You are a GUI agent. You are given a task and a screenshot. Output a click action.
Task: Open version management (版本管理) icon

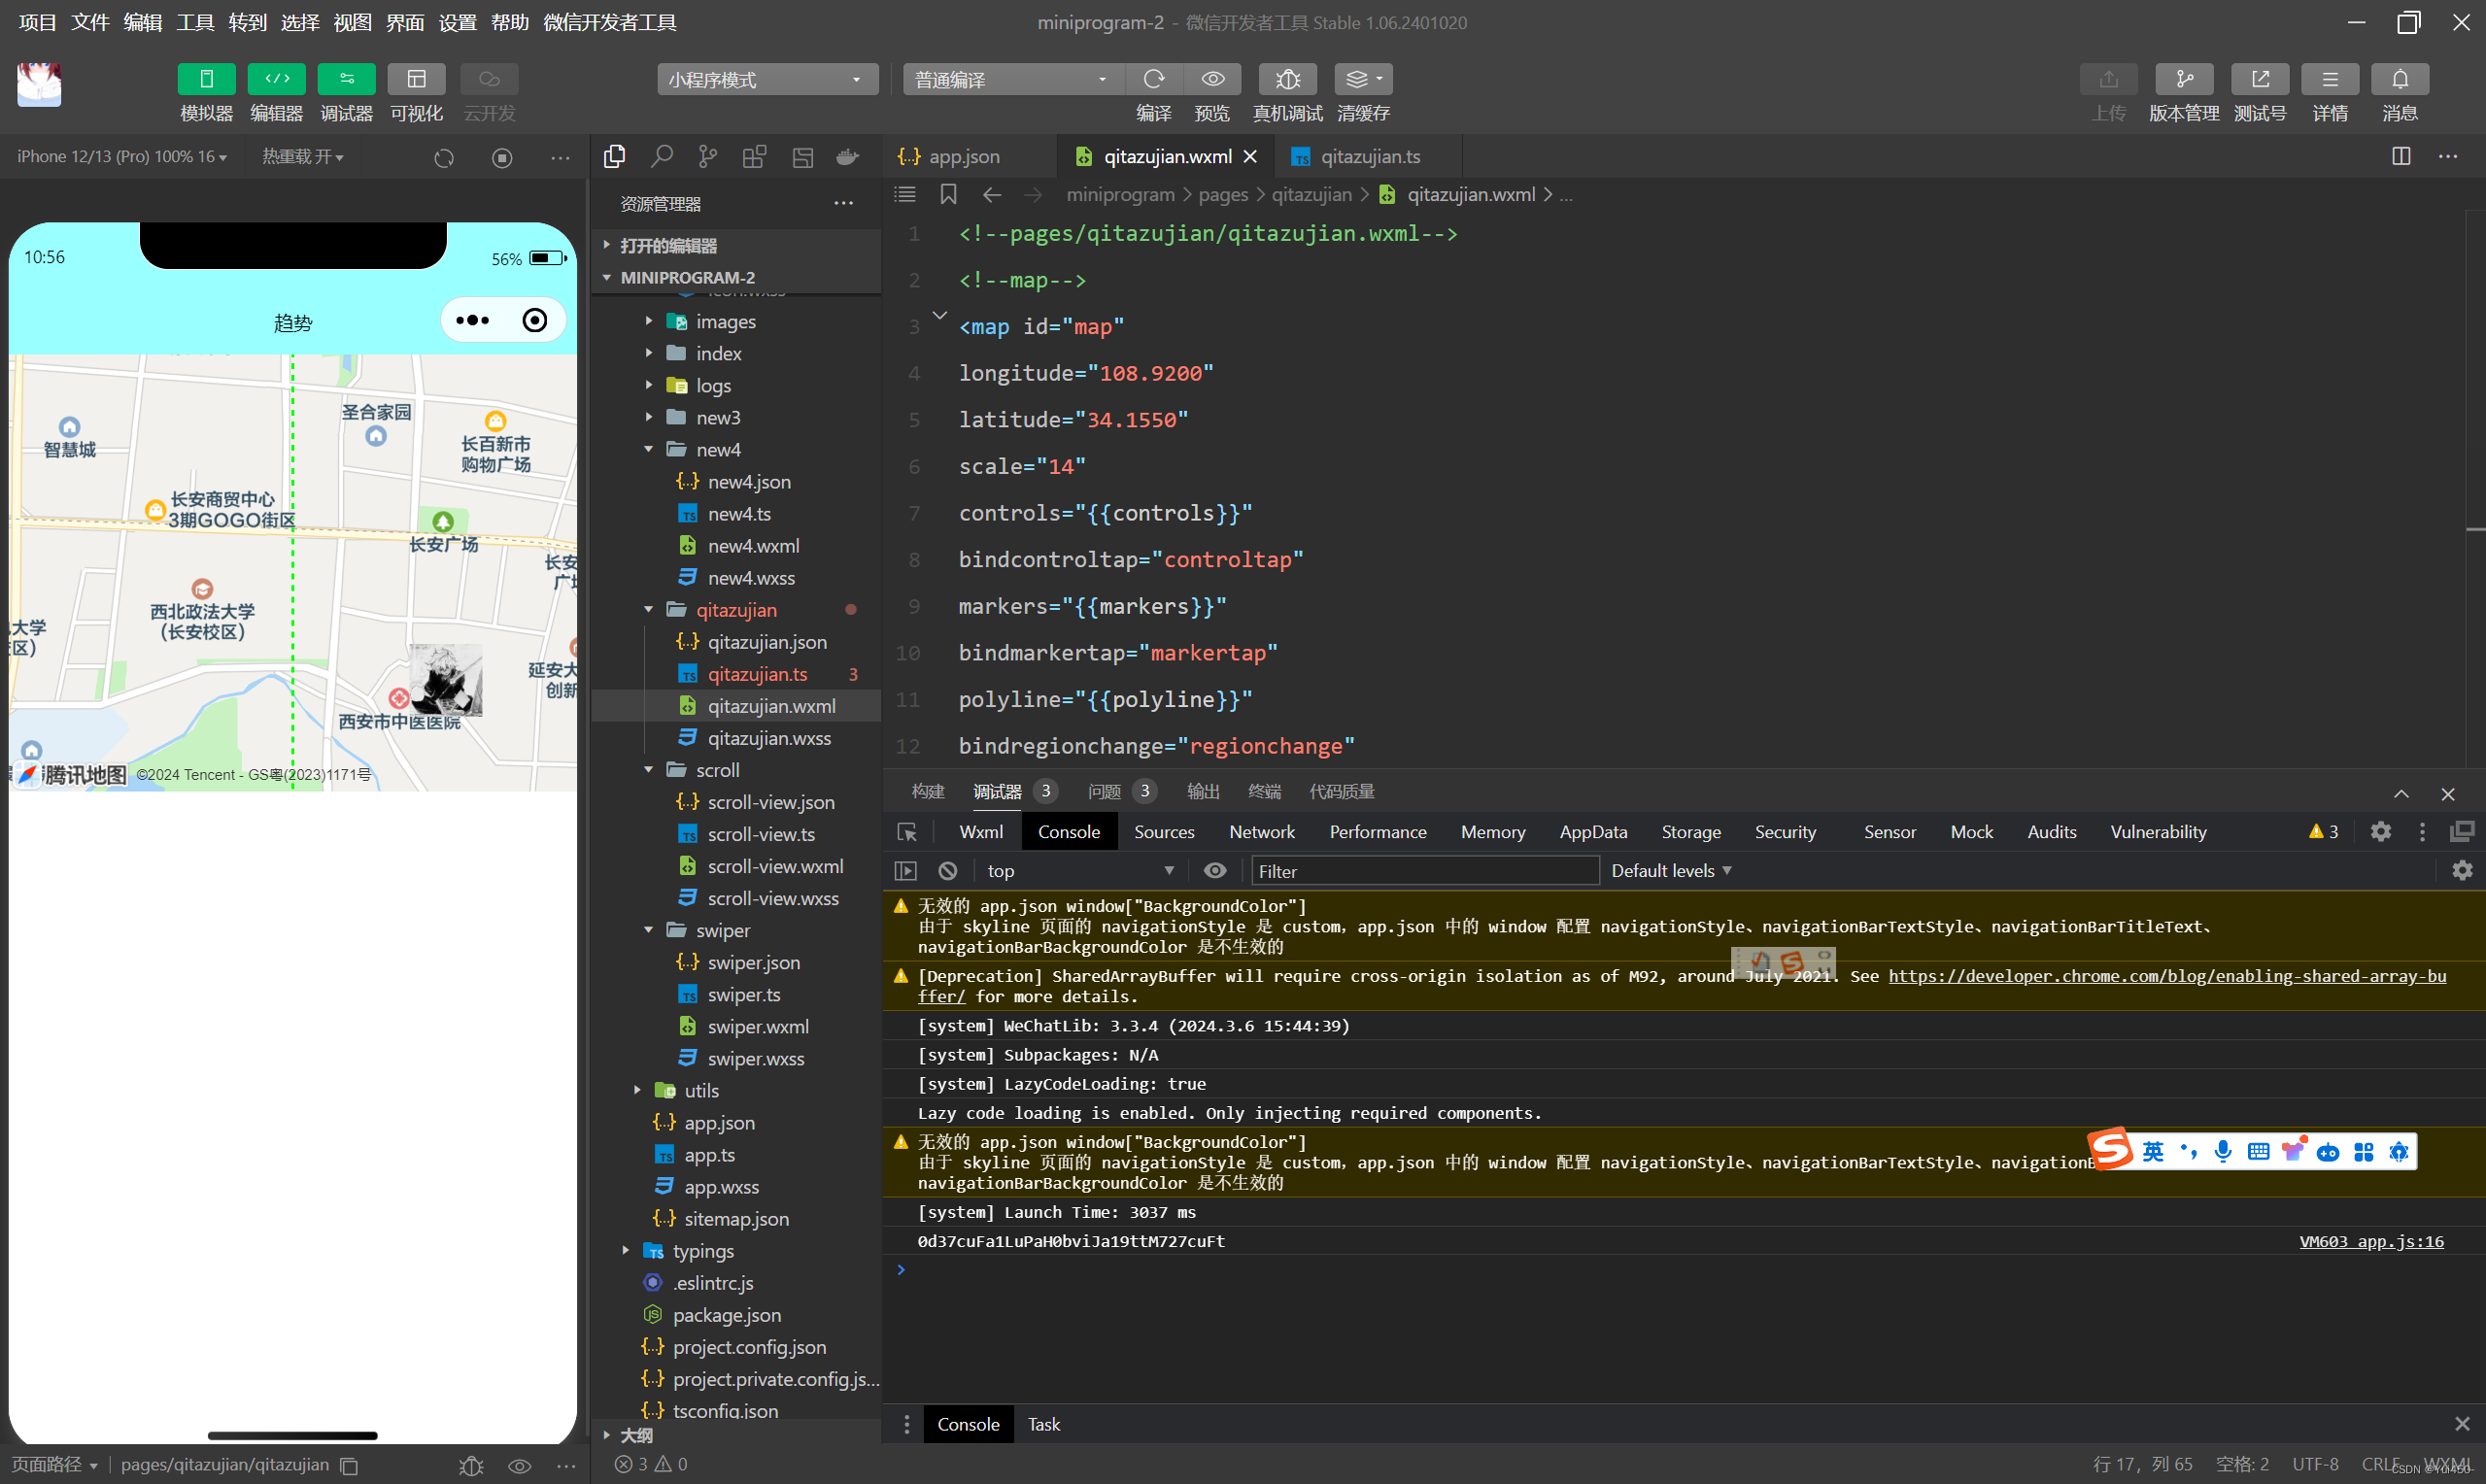pos(2183,79)
